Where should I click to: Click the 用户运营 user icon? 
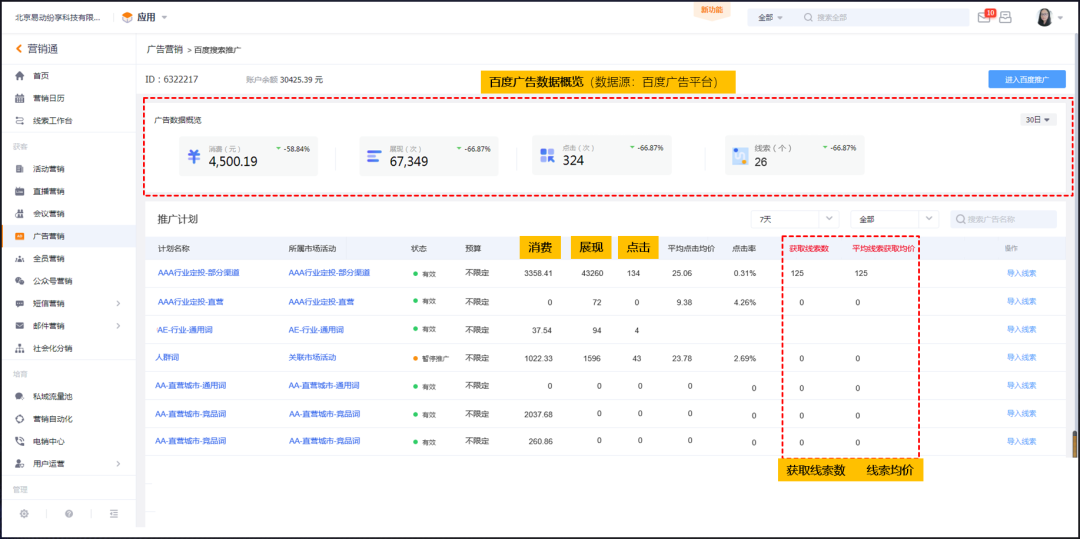pyautogui.click(x=19, y=464)
